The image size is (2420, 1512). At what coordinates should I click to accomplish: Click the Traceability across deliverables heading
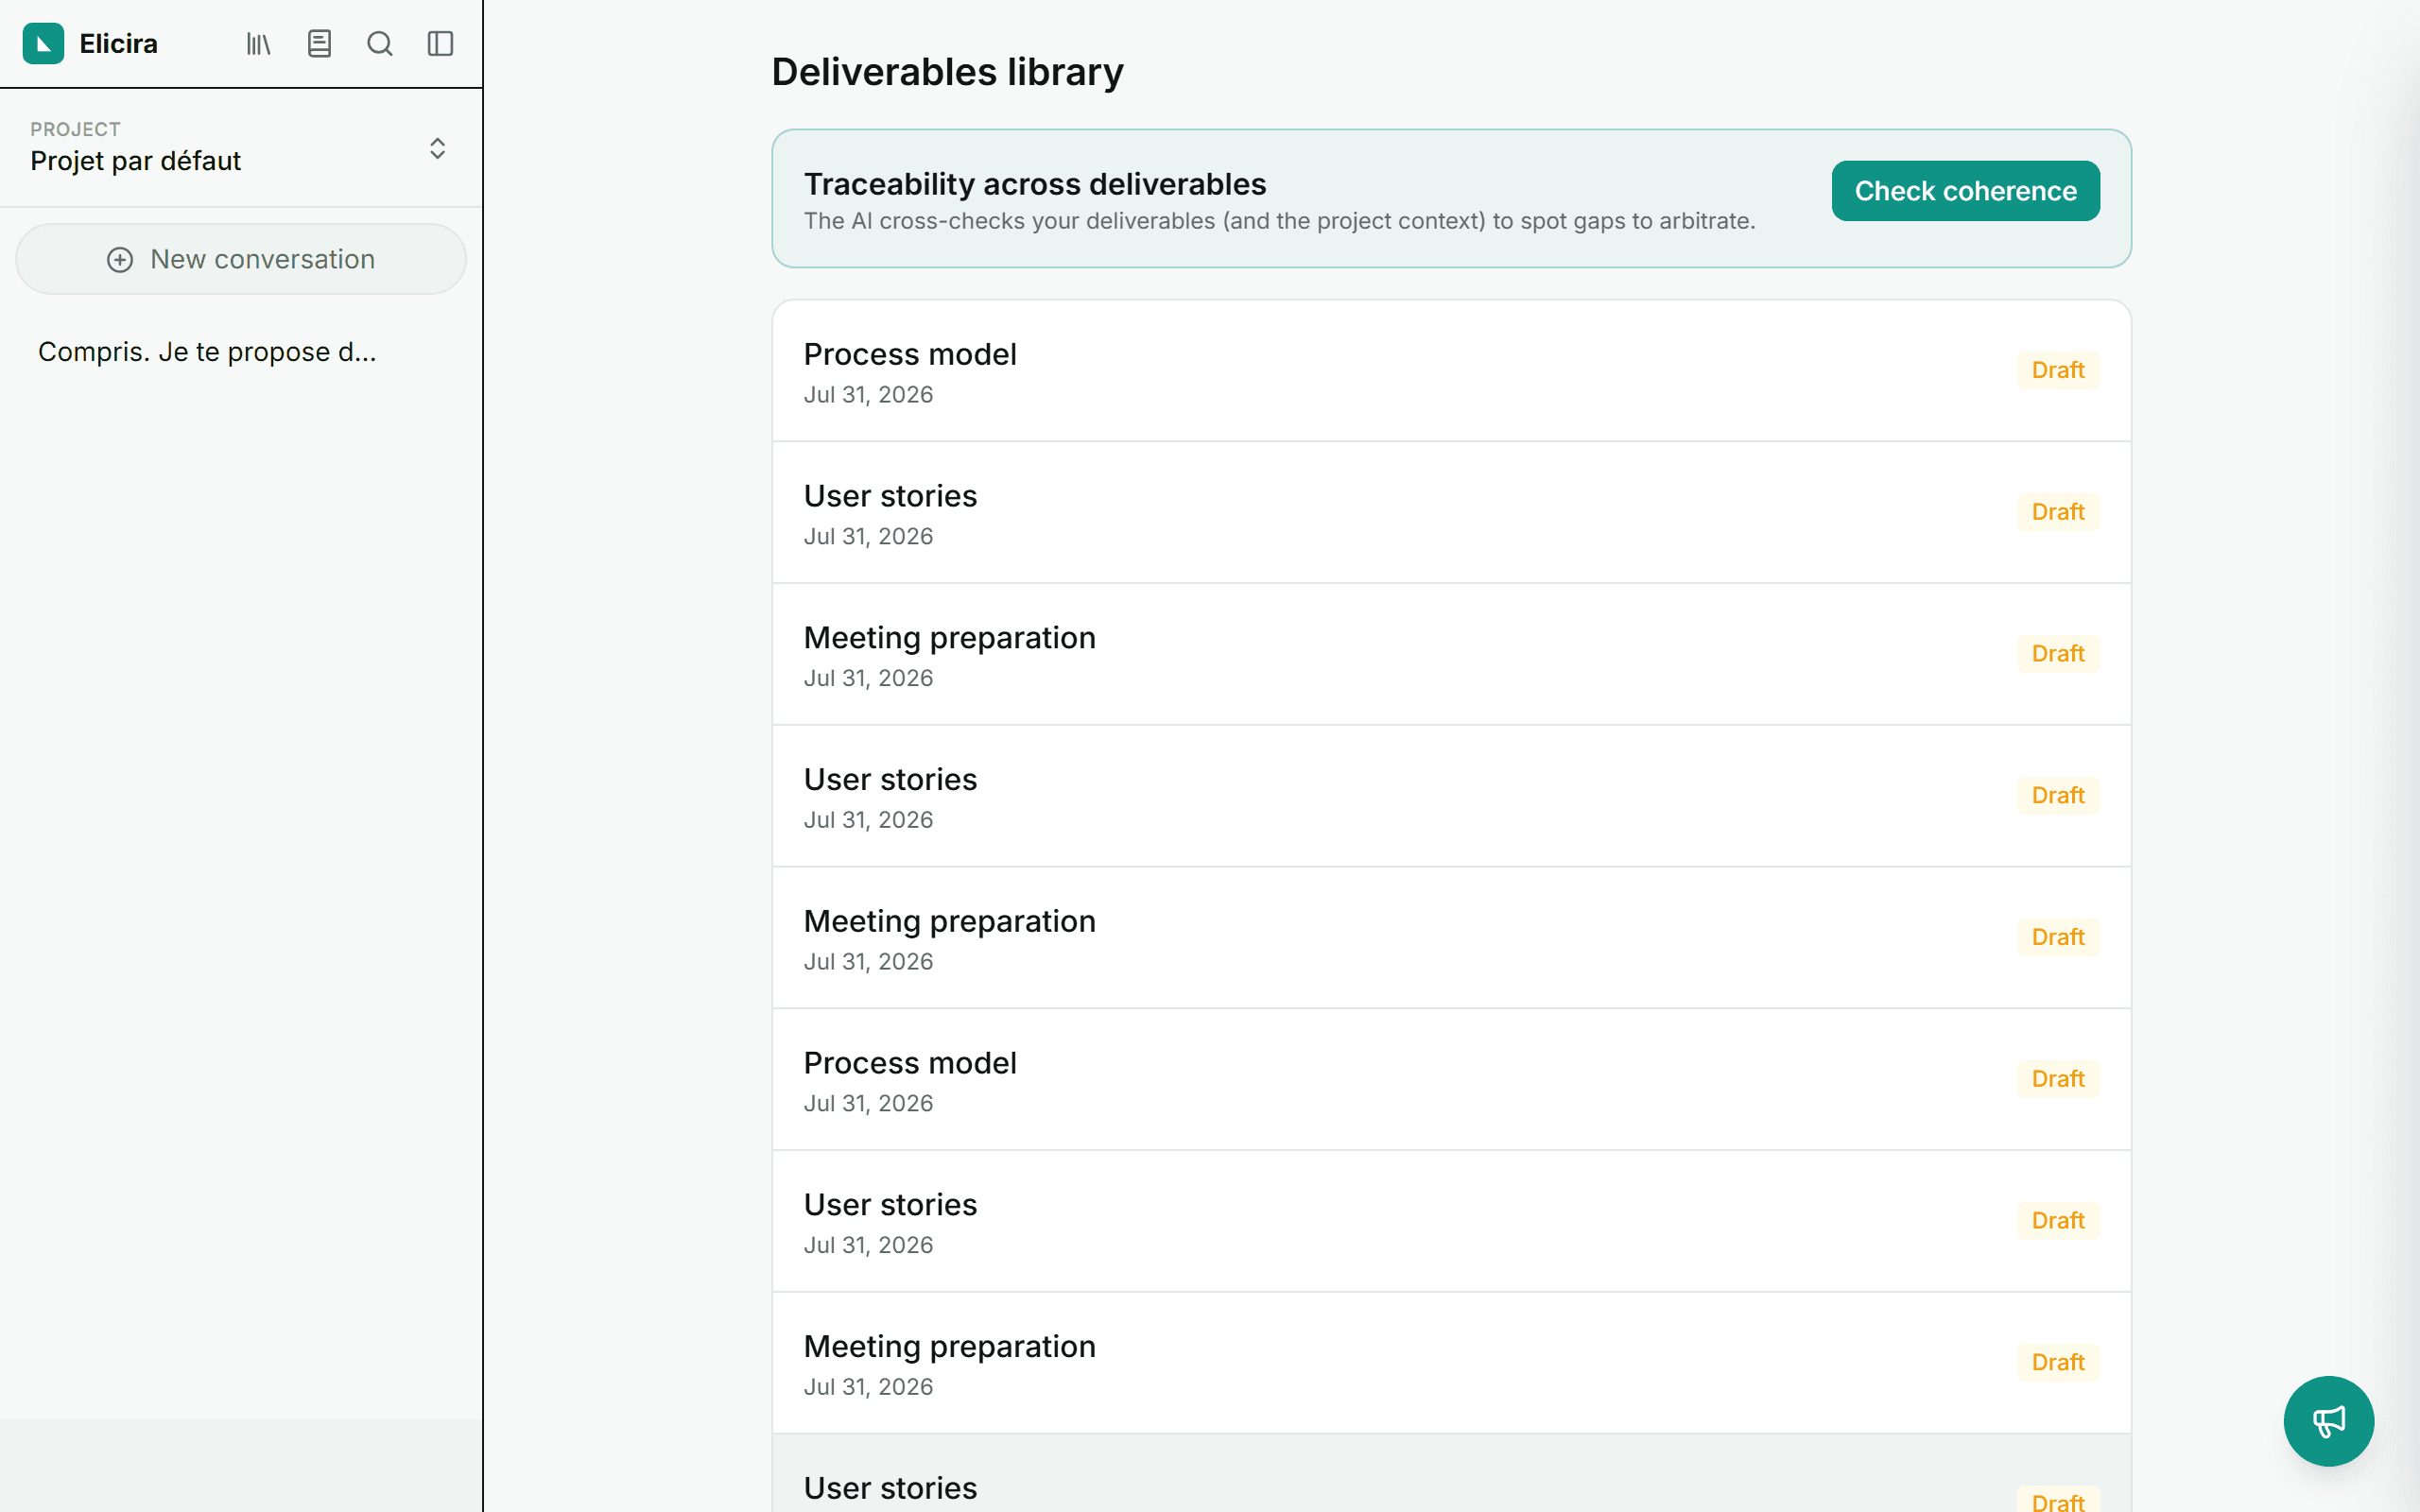pos(1035,184)
